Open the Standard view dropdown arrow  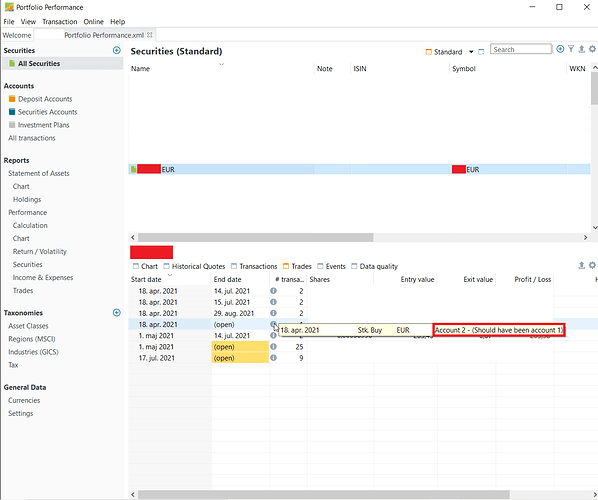tap(471, 52)
